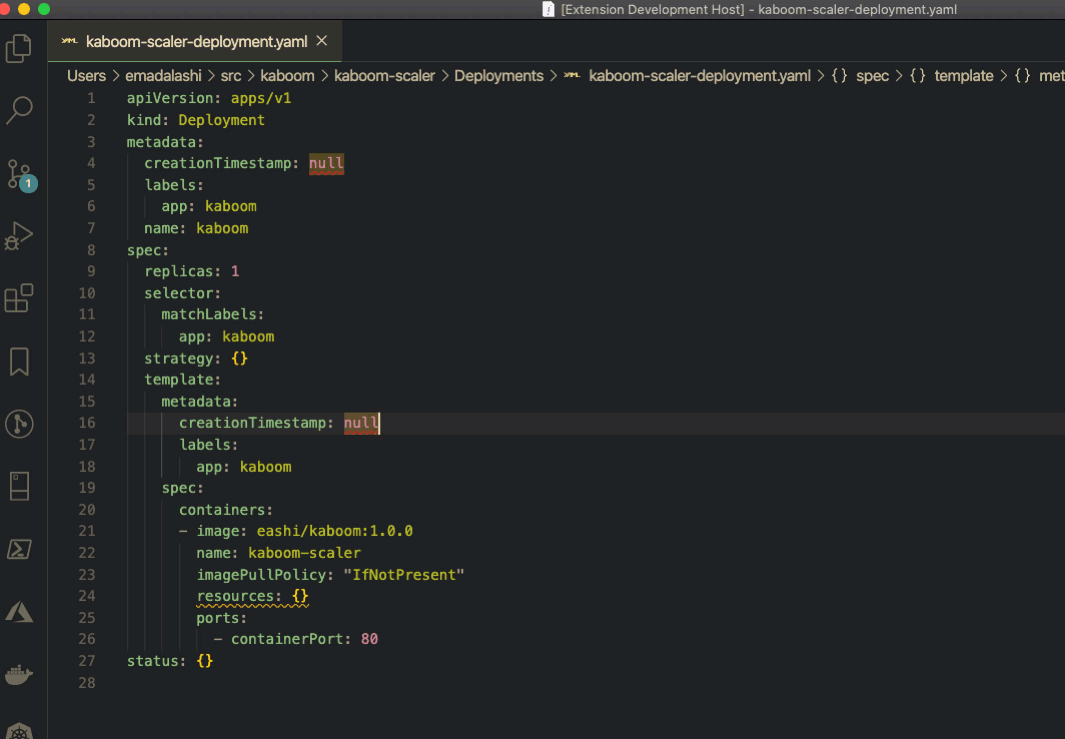Viewport: 1065px width, 739px height.
Task: Open the kaboom folder breadcrumb menu
Action: pyautogui.click(x=287, y=75)
